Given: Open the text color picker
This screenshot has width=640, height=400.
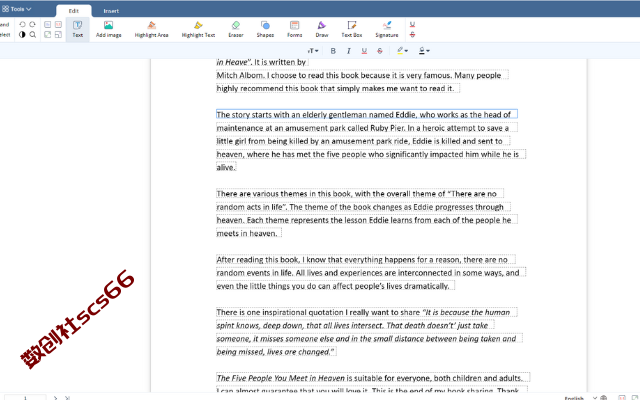Looking at the screenshot, I should point(424,51).
